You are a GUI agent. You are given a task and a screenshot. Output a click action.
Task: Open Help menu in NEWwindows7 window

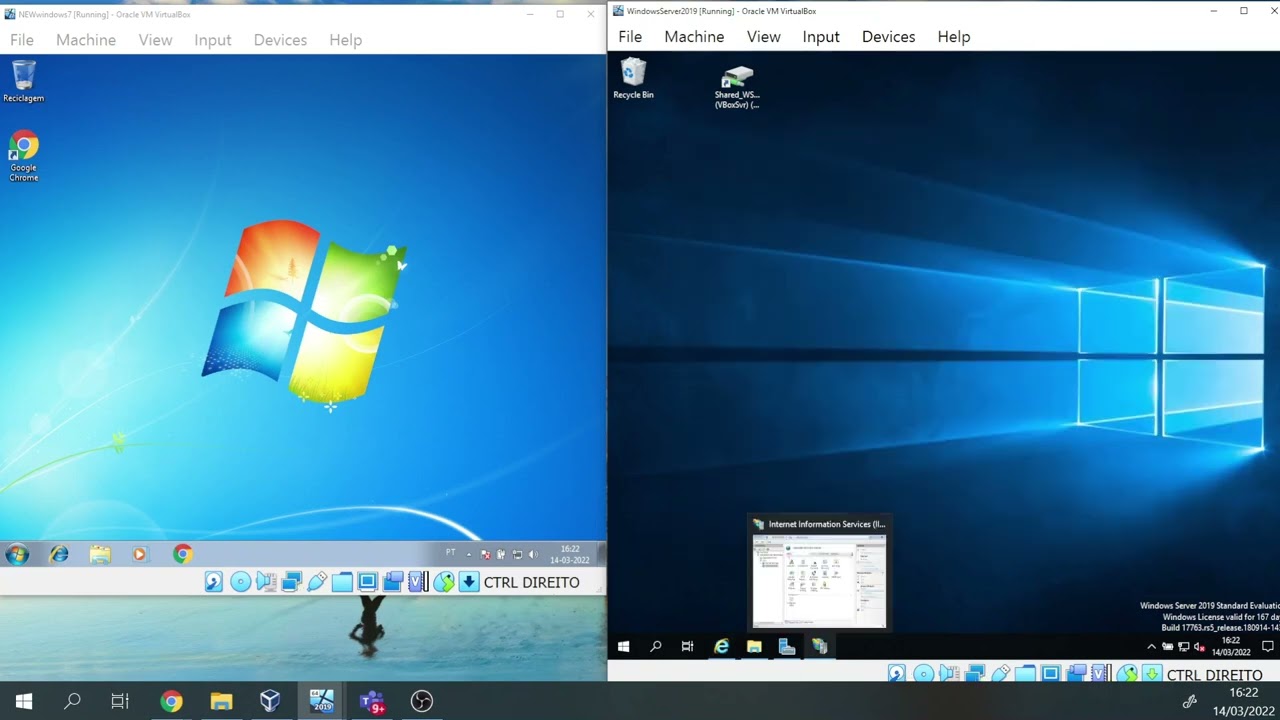[345, 40]
